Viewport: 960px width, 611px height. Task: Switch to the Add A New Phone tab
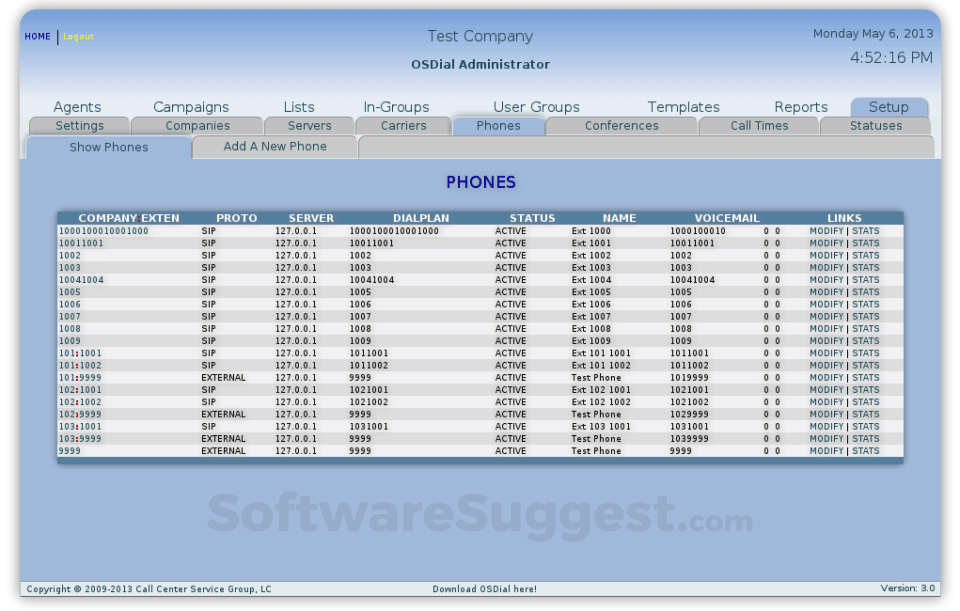(x=274, y=146)
